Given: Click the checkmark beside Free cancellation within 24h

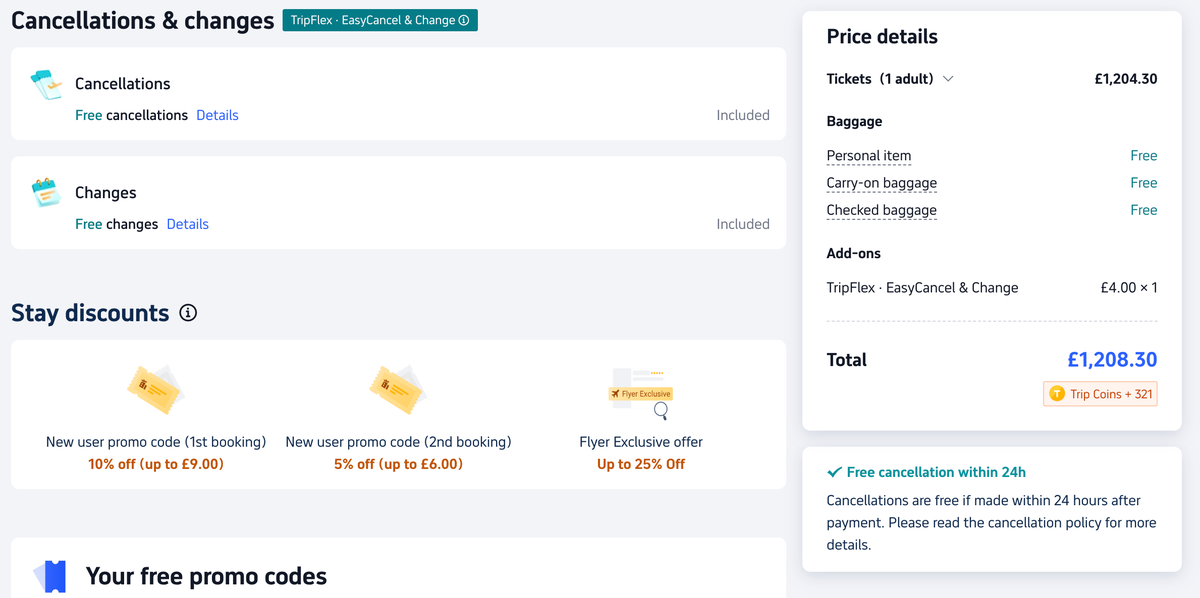Looking at the screenshot, I should point(837,471).
